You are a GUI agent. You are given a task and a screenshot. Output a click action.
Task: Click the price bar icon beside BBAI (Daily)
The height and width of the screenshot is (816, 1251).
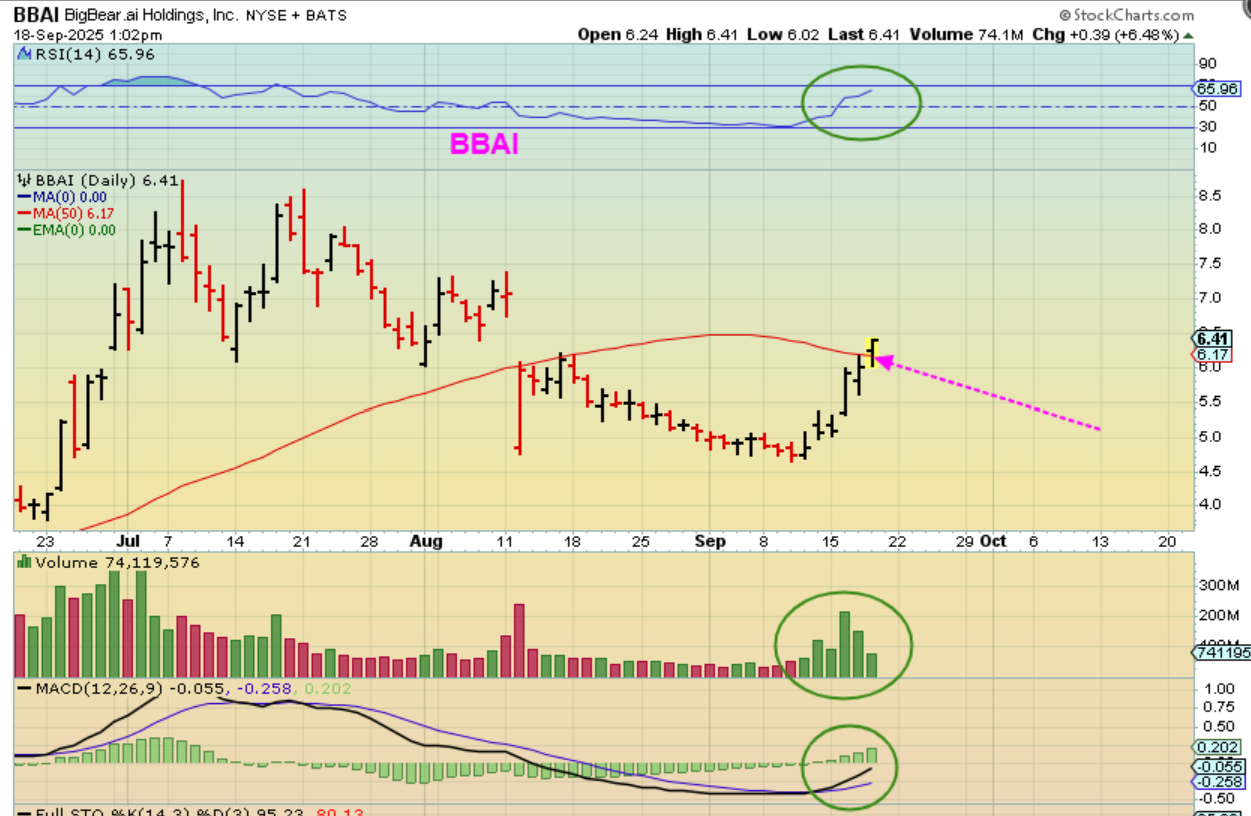coord(24,181)
